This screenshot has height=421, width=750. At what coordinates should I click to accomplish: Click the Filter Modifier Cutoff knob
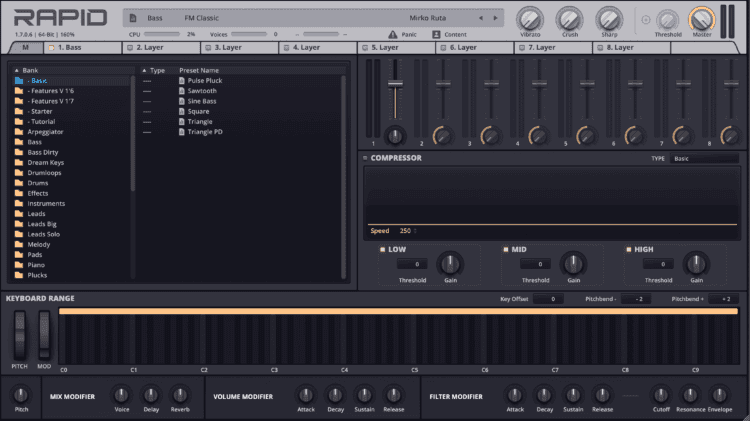661,395
